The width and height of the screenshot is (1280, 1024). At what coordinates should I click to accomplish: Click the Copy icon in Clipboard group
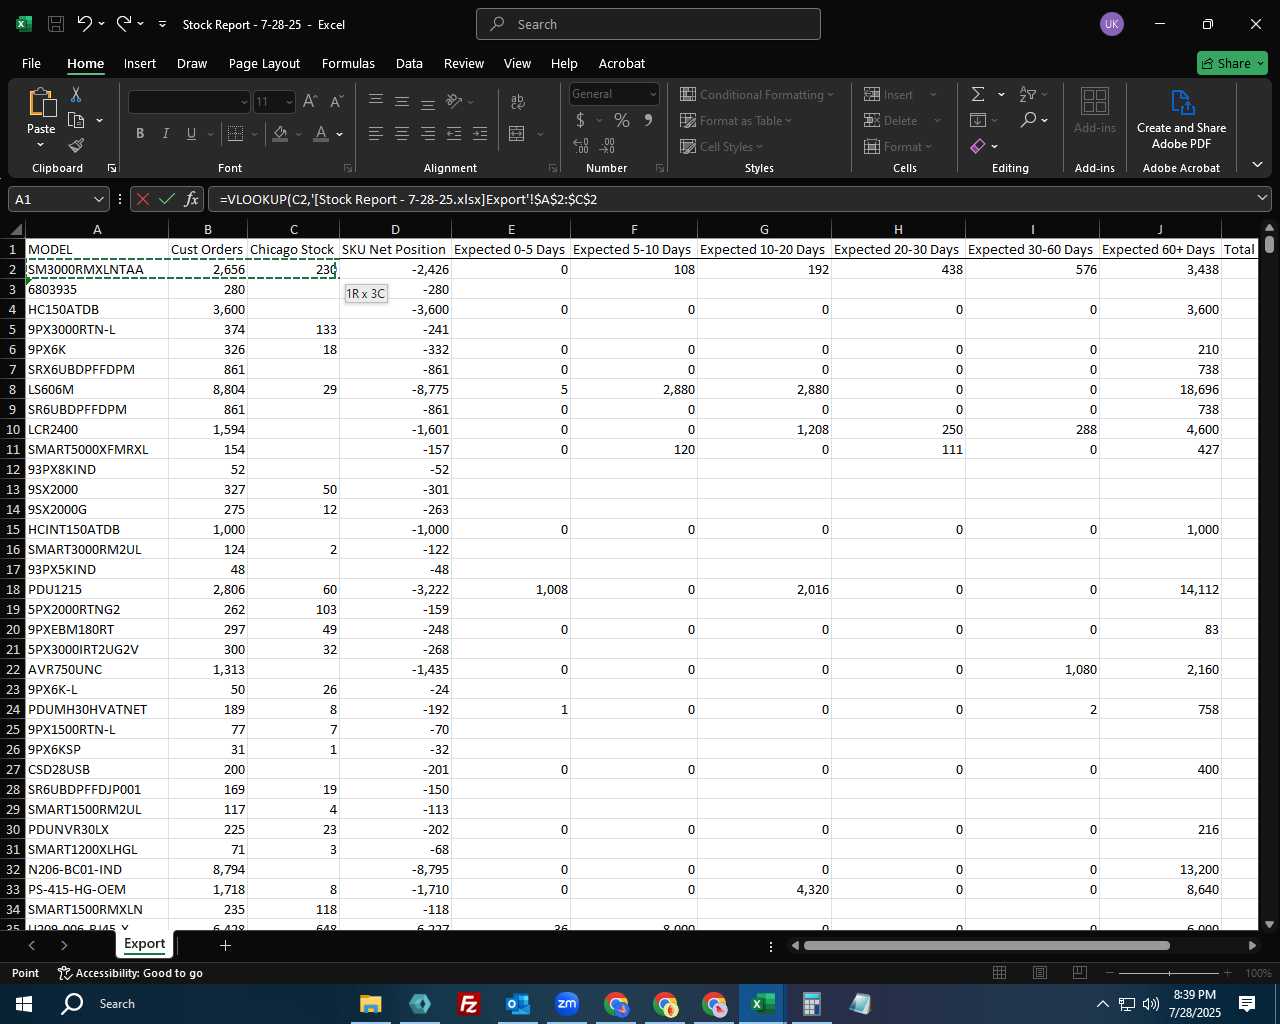click(76, 120)
